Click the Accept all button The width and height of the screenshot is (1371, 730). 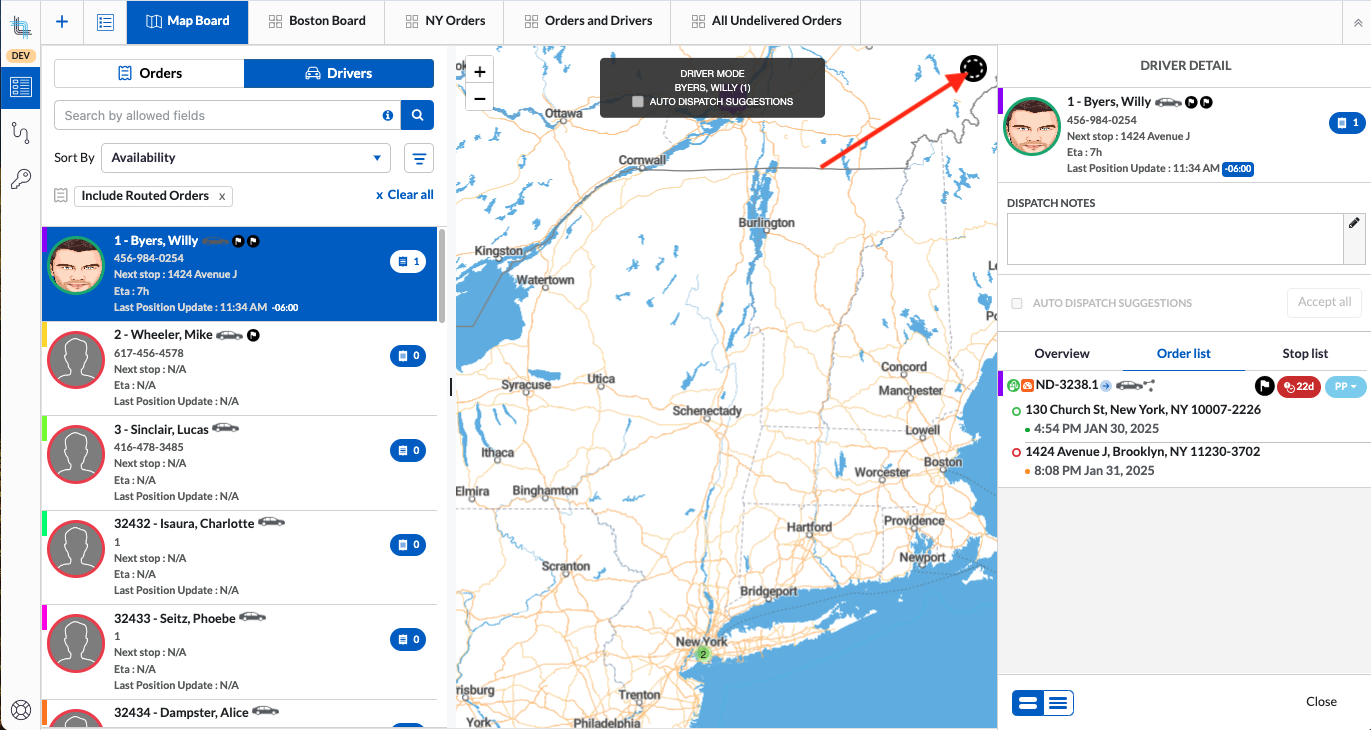pos(1324,302)
